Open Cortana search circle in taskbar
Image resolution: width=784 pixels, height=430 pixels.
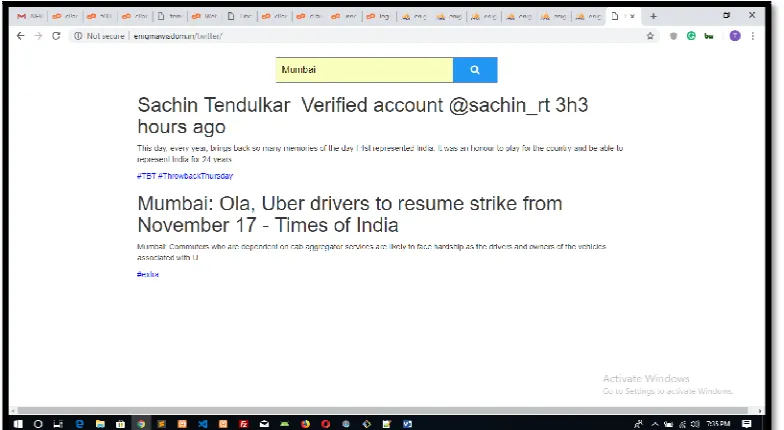(x=38, y=424)
